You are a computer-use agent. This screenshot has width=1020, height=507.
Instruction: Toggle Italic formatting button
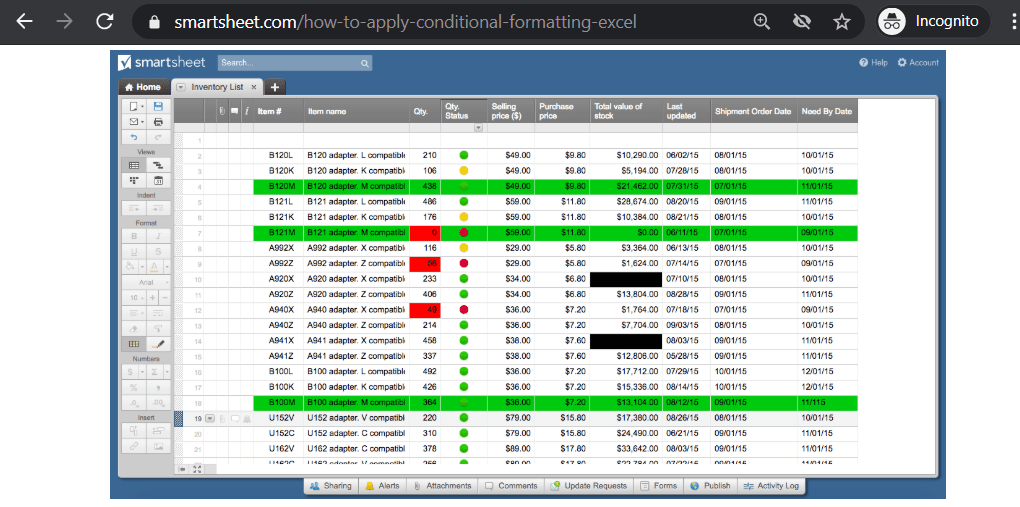(x=158, y=236)
